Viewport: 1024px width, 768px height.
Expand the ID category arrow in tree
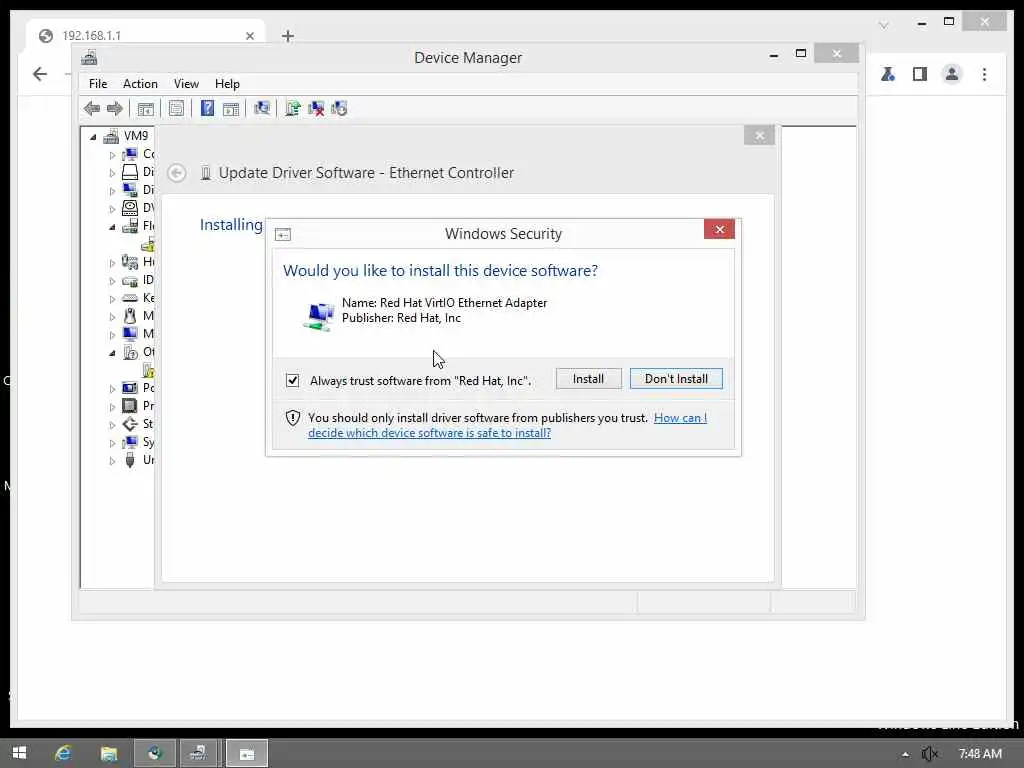point(112,281)
